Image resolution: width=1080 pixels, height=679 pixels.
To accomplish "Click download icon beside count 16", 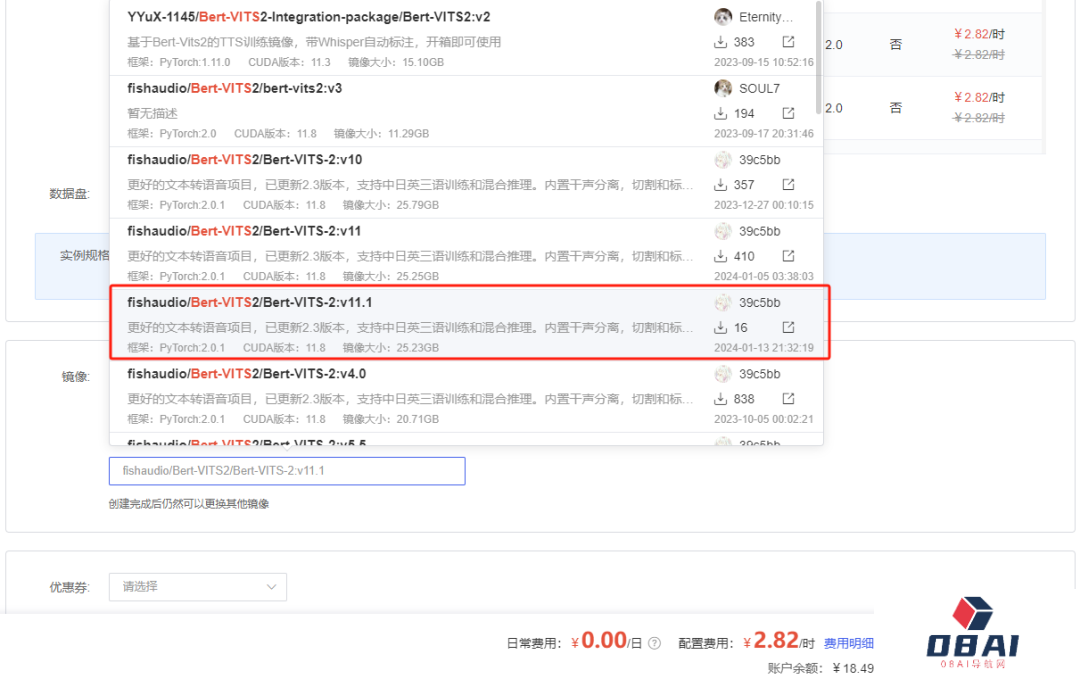I will pyautogui.click(x=720, y=327).
